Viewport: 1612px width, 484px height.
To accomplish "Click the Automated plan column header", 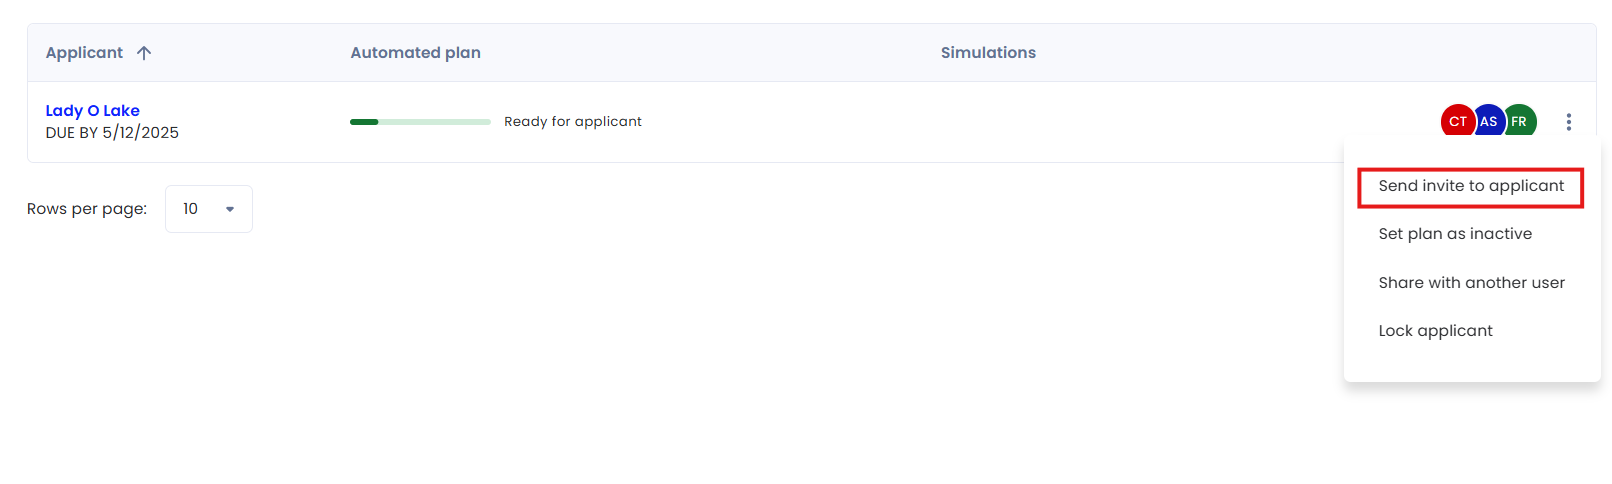I will pyautogui.click(x=415, y=53).
